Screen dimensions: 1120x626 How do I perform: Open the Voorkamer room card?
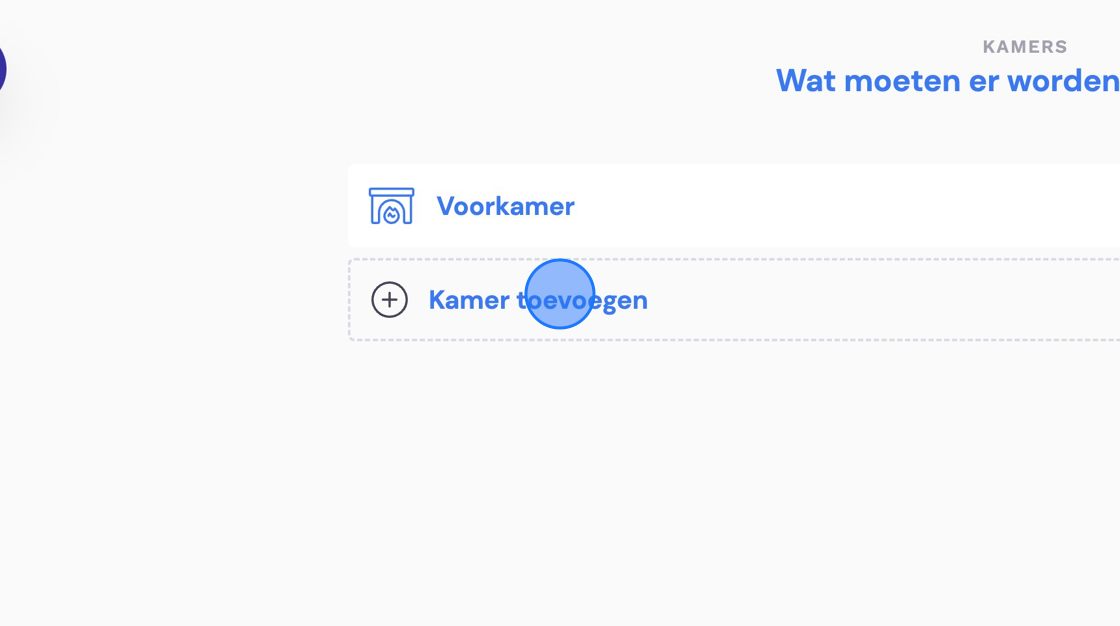click(734, 206)
